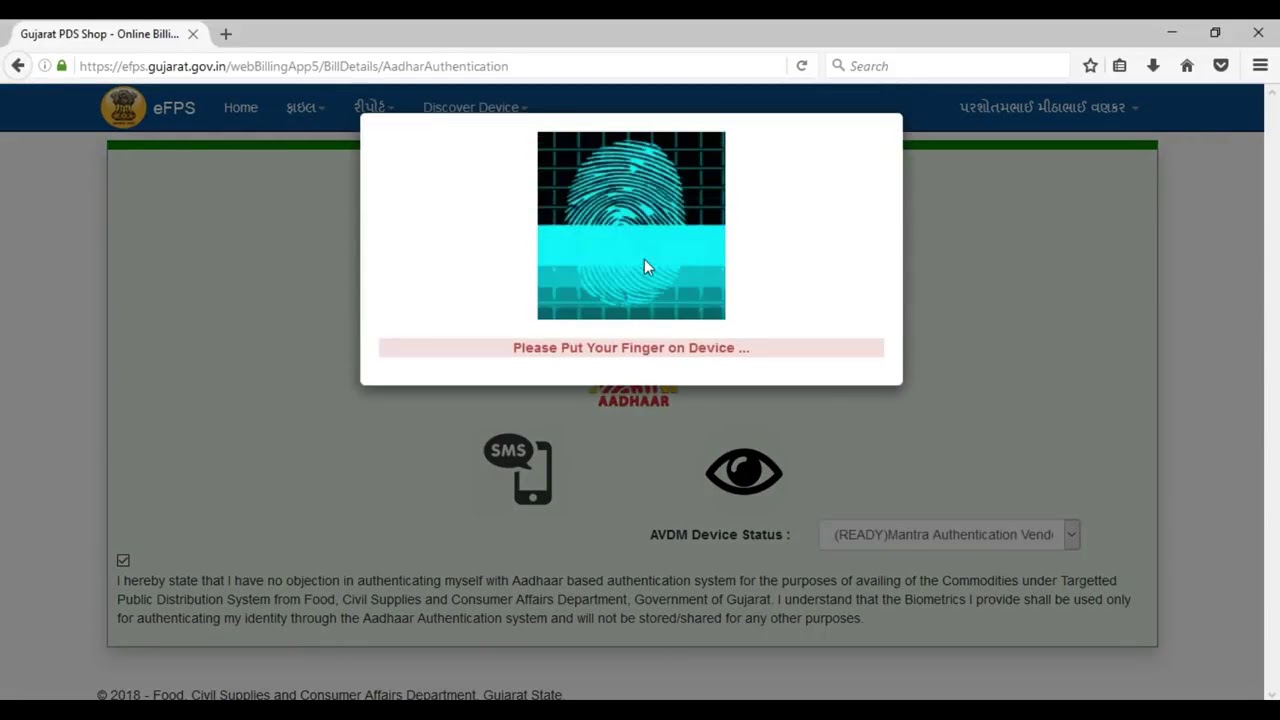The width and height of the screenshot is (1280, 720).
Task: Click the fingerprint scan image in dialog
Action: pyautogui.click(x=631, y=226)
